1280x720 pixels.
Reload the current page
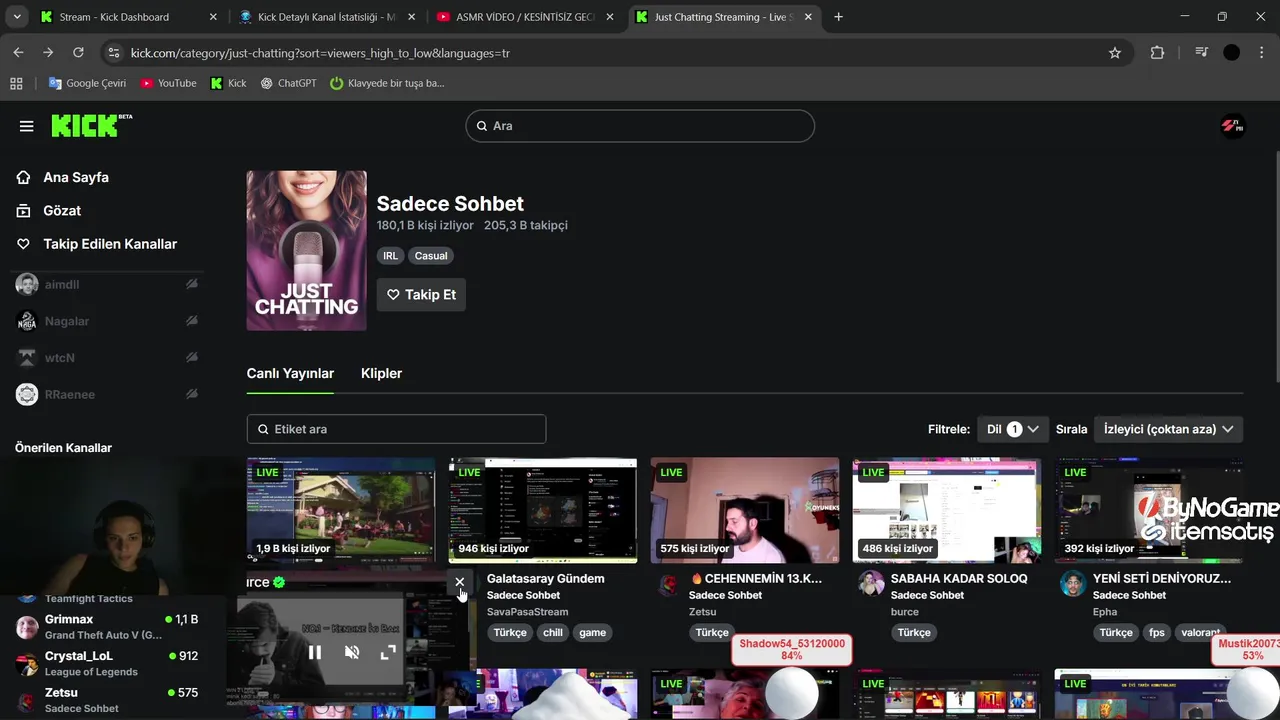[x=78, y=53]
